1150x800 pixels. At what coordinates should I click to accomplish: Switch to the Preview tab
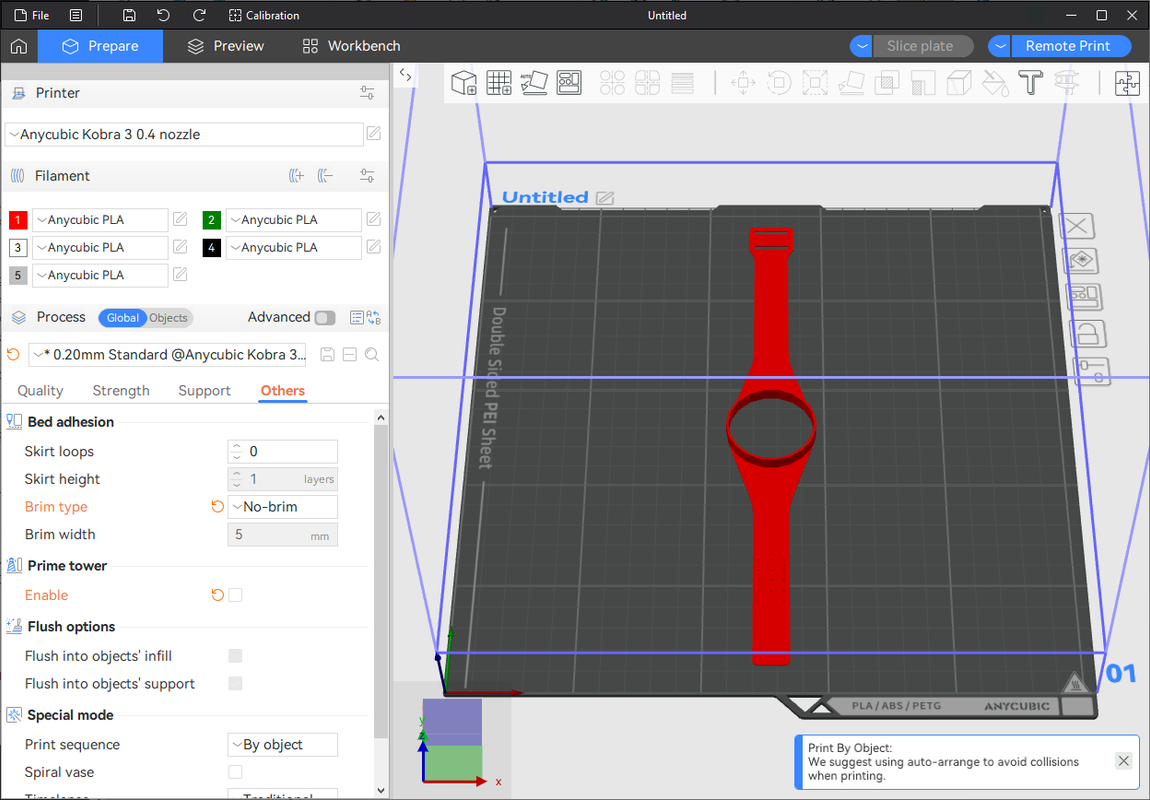pyautogui.click(x=226, y=46)
